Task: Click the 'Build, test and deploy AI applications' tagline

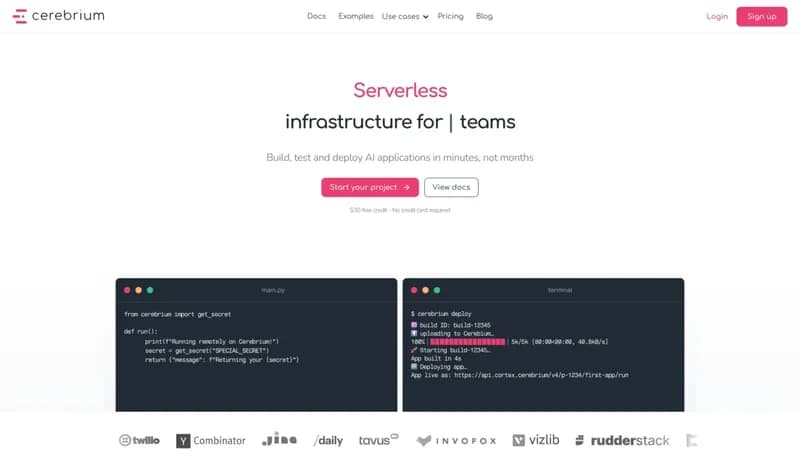Action: [400, 158]
